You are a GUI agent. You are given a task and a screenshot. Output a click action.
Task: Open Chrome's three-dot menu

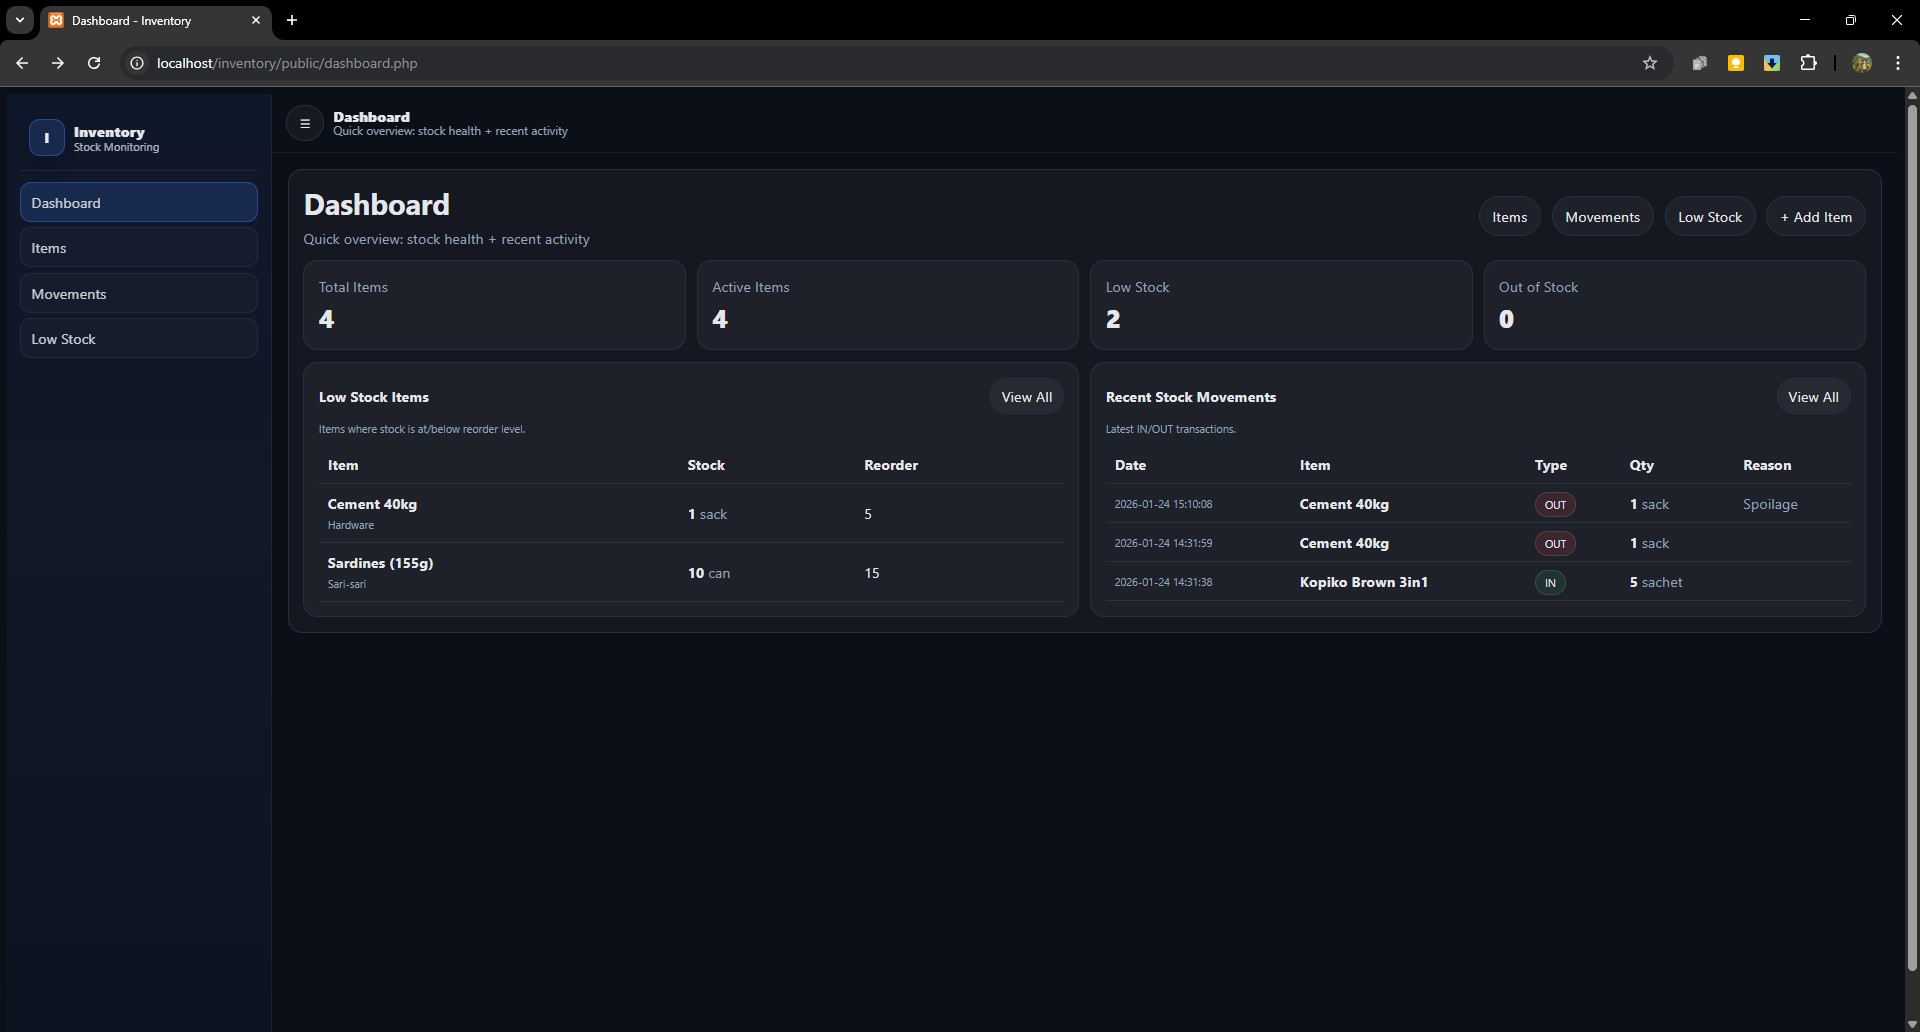(x=1898, y=63)
